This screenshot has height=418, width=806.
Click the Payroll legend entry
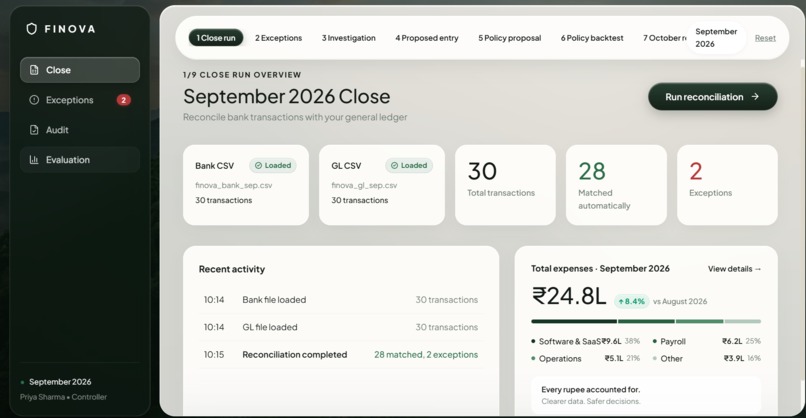707,341
